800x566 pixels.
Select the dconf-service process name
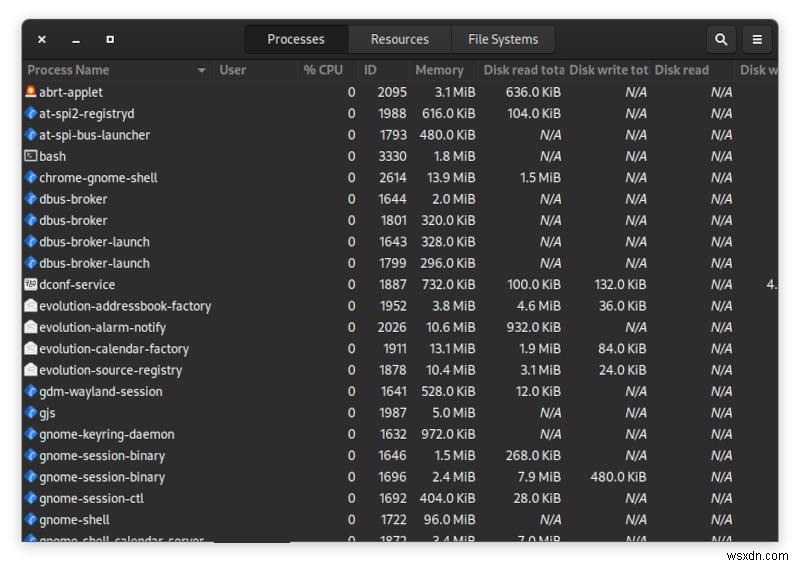pyautogui.click(x=77, y=284)
